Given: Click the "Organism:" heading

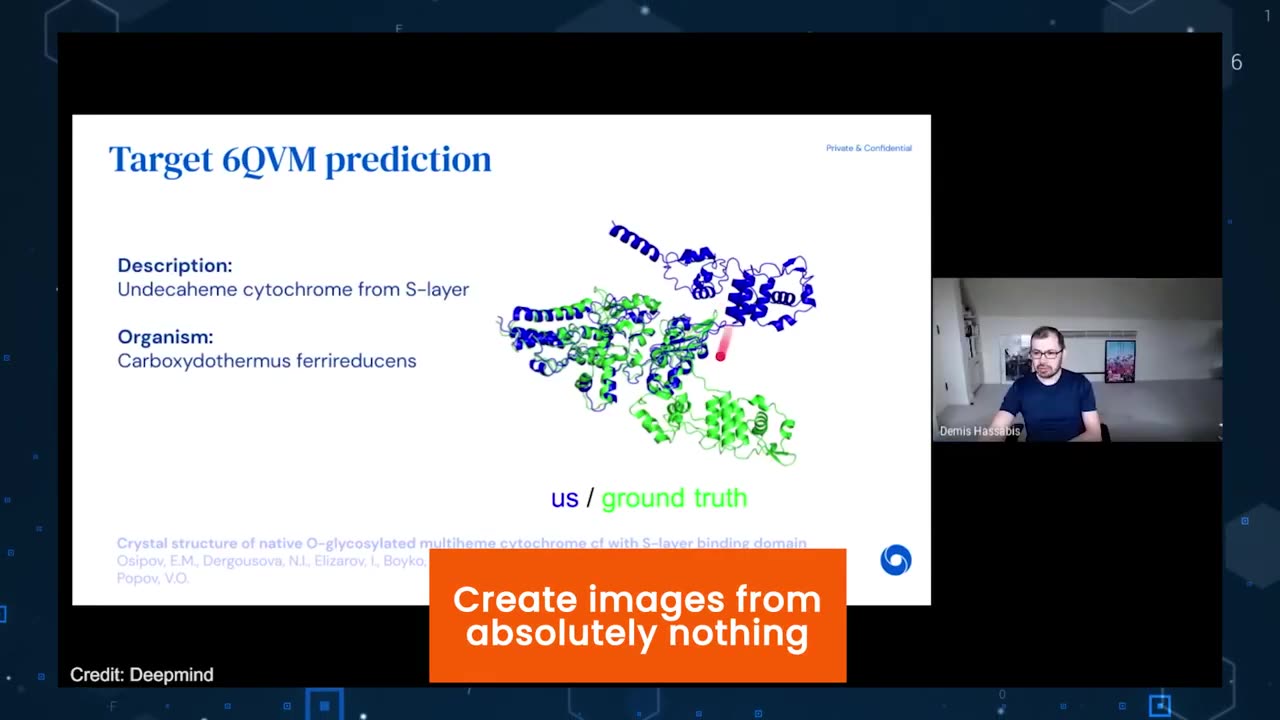Looking at the screenshot, I should (165, 337).
